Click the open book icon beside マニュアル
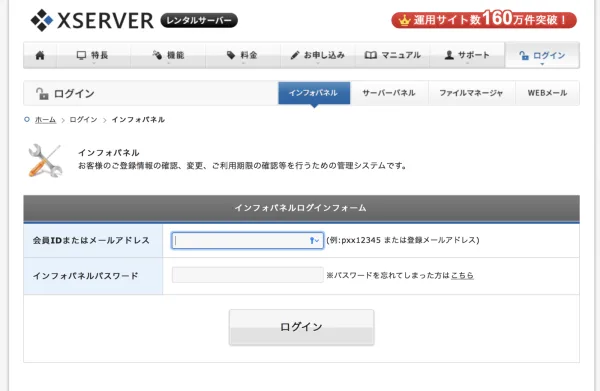This screenshot has width=600, height=391. (370, 55)
